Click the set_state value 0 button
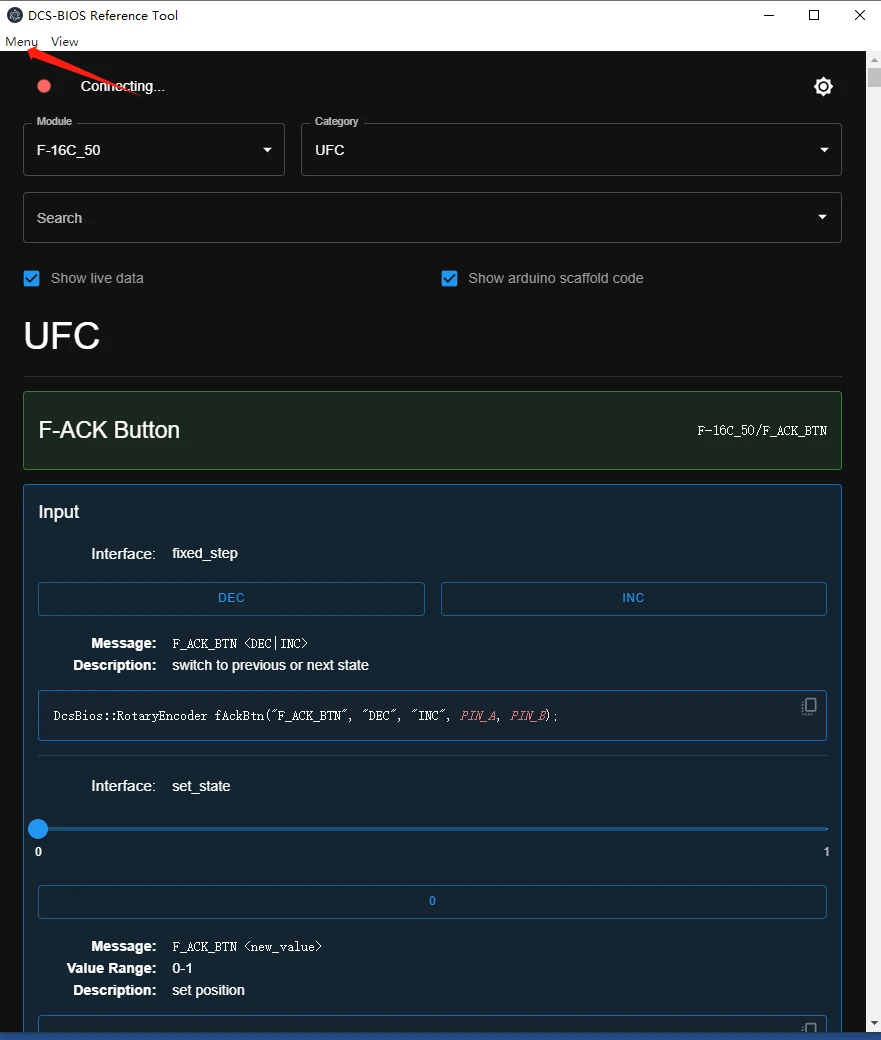This screenshot has width=881, height=1040. point(432,901)
